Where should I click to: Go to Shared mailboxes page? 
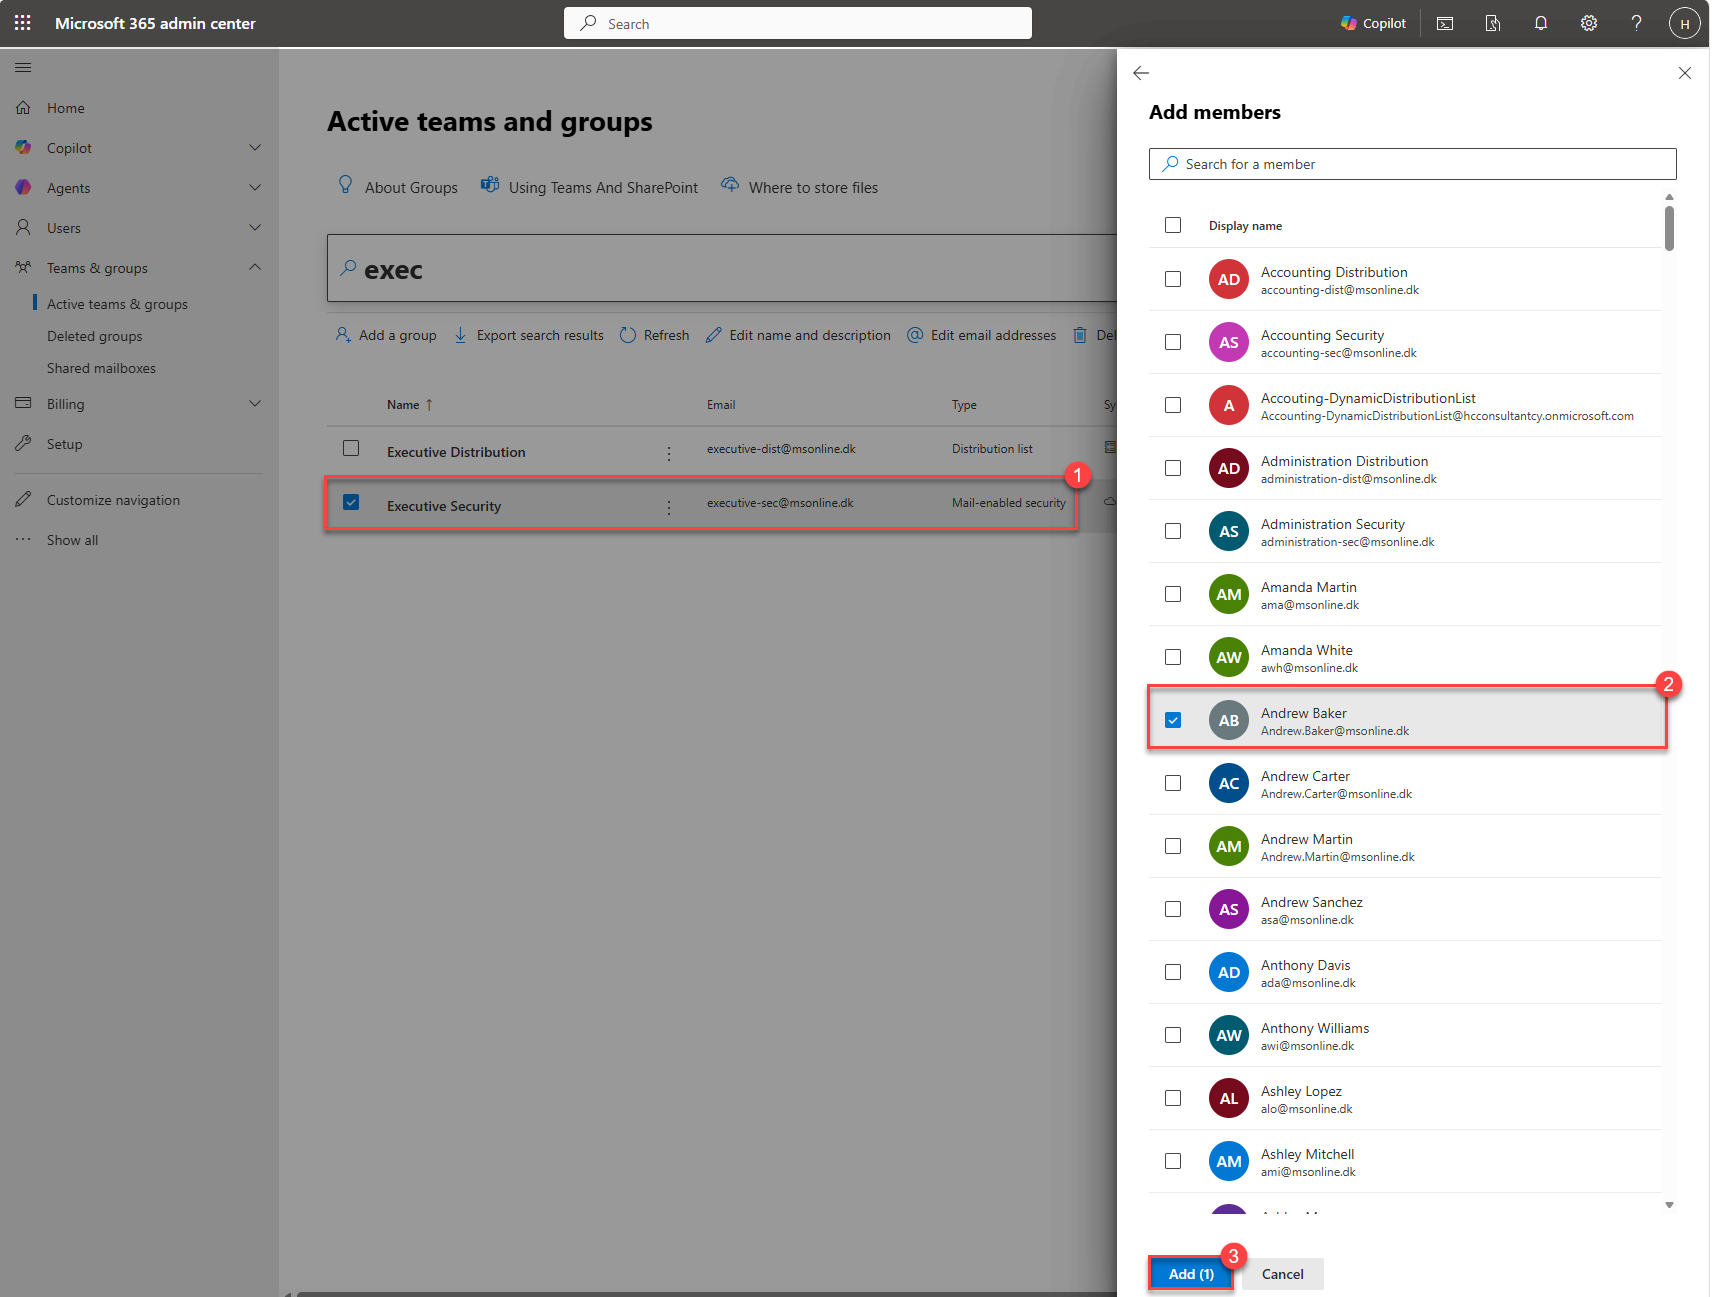(101, 368)
